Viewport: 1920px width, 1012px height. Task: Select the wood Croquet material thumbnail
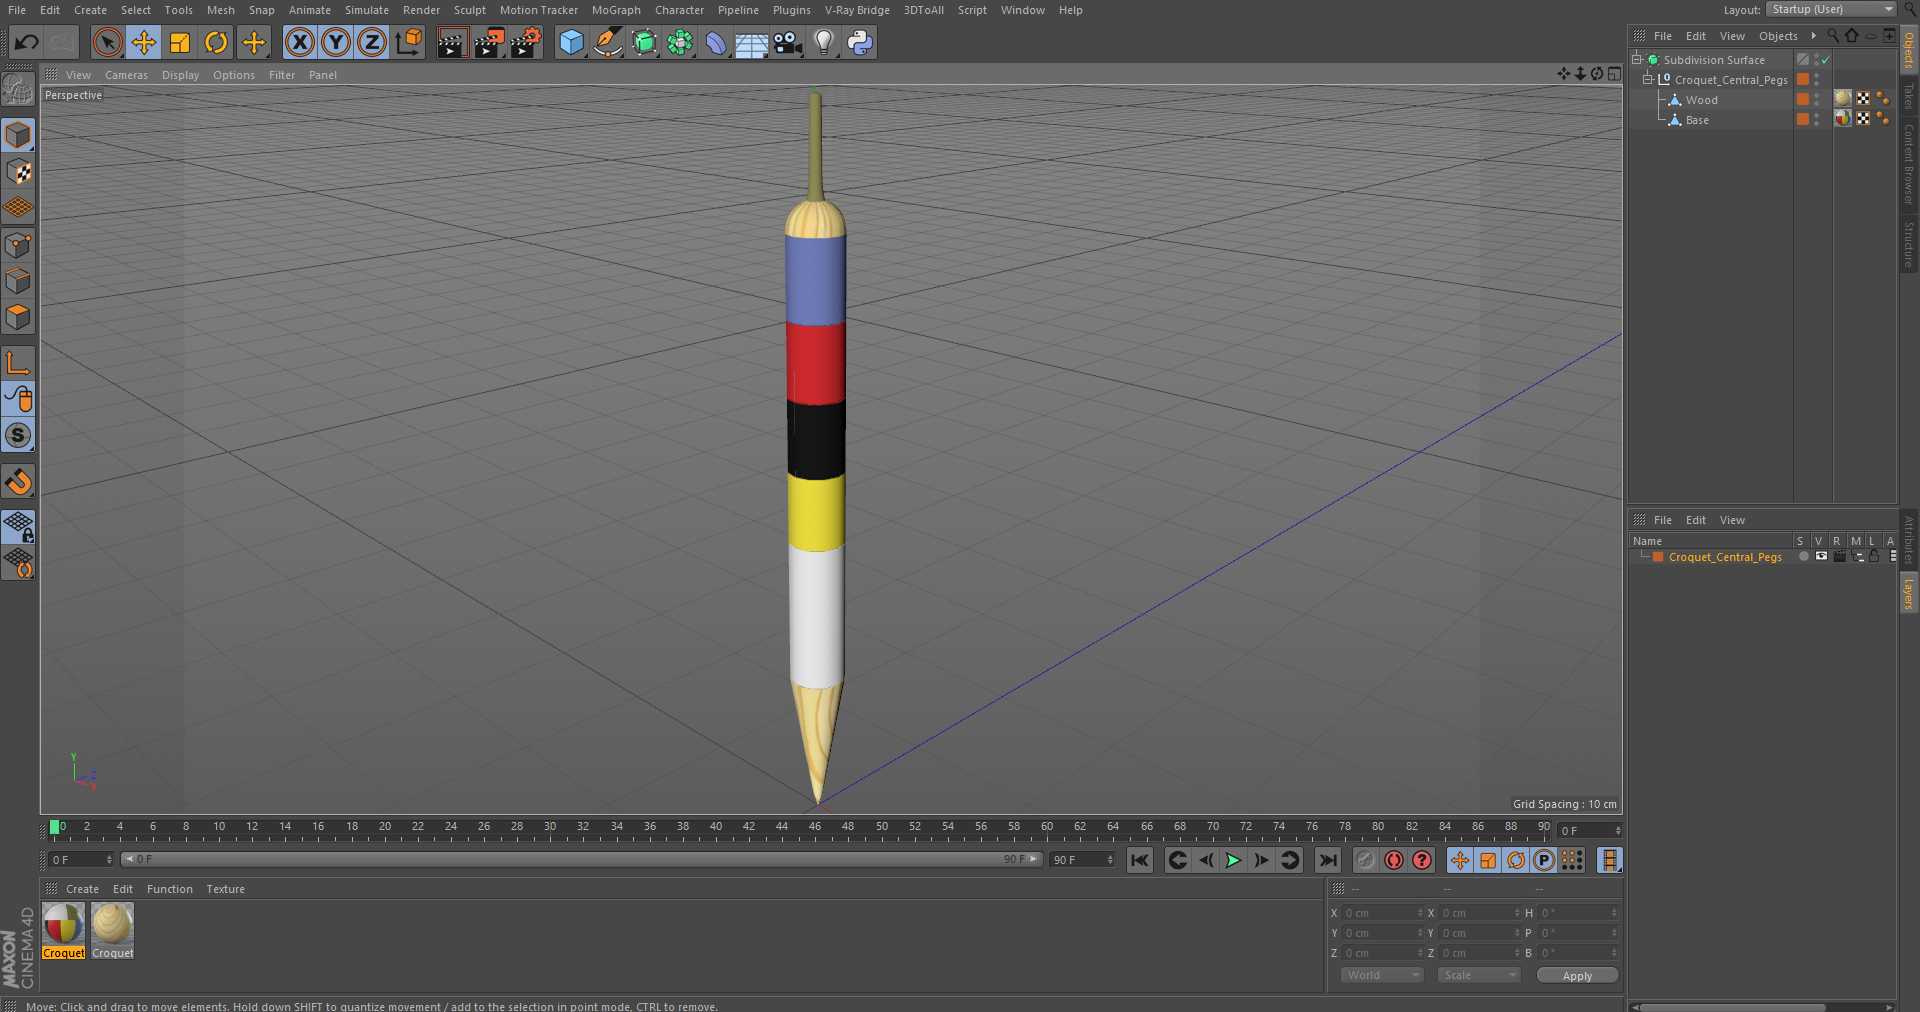point(112,925)
